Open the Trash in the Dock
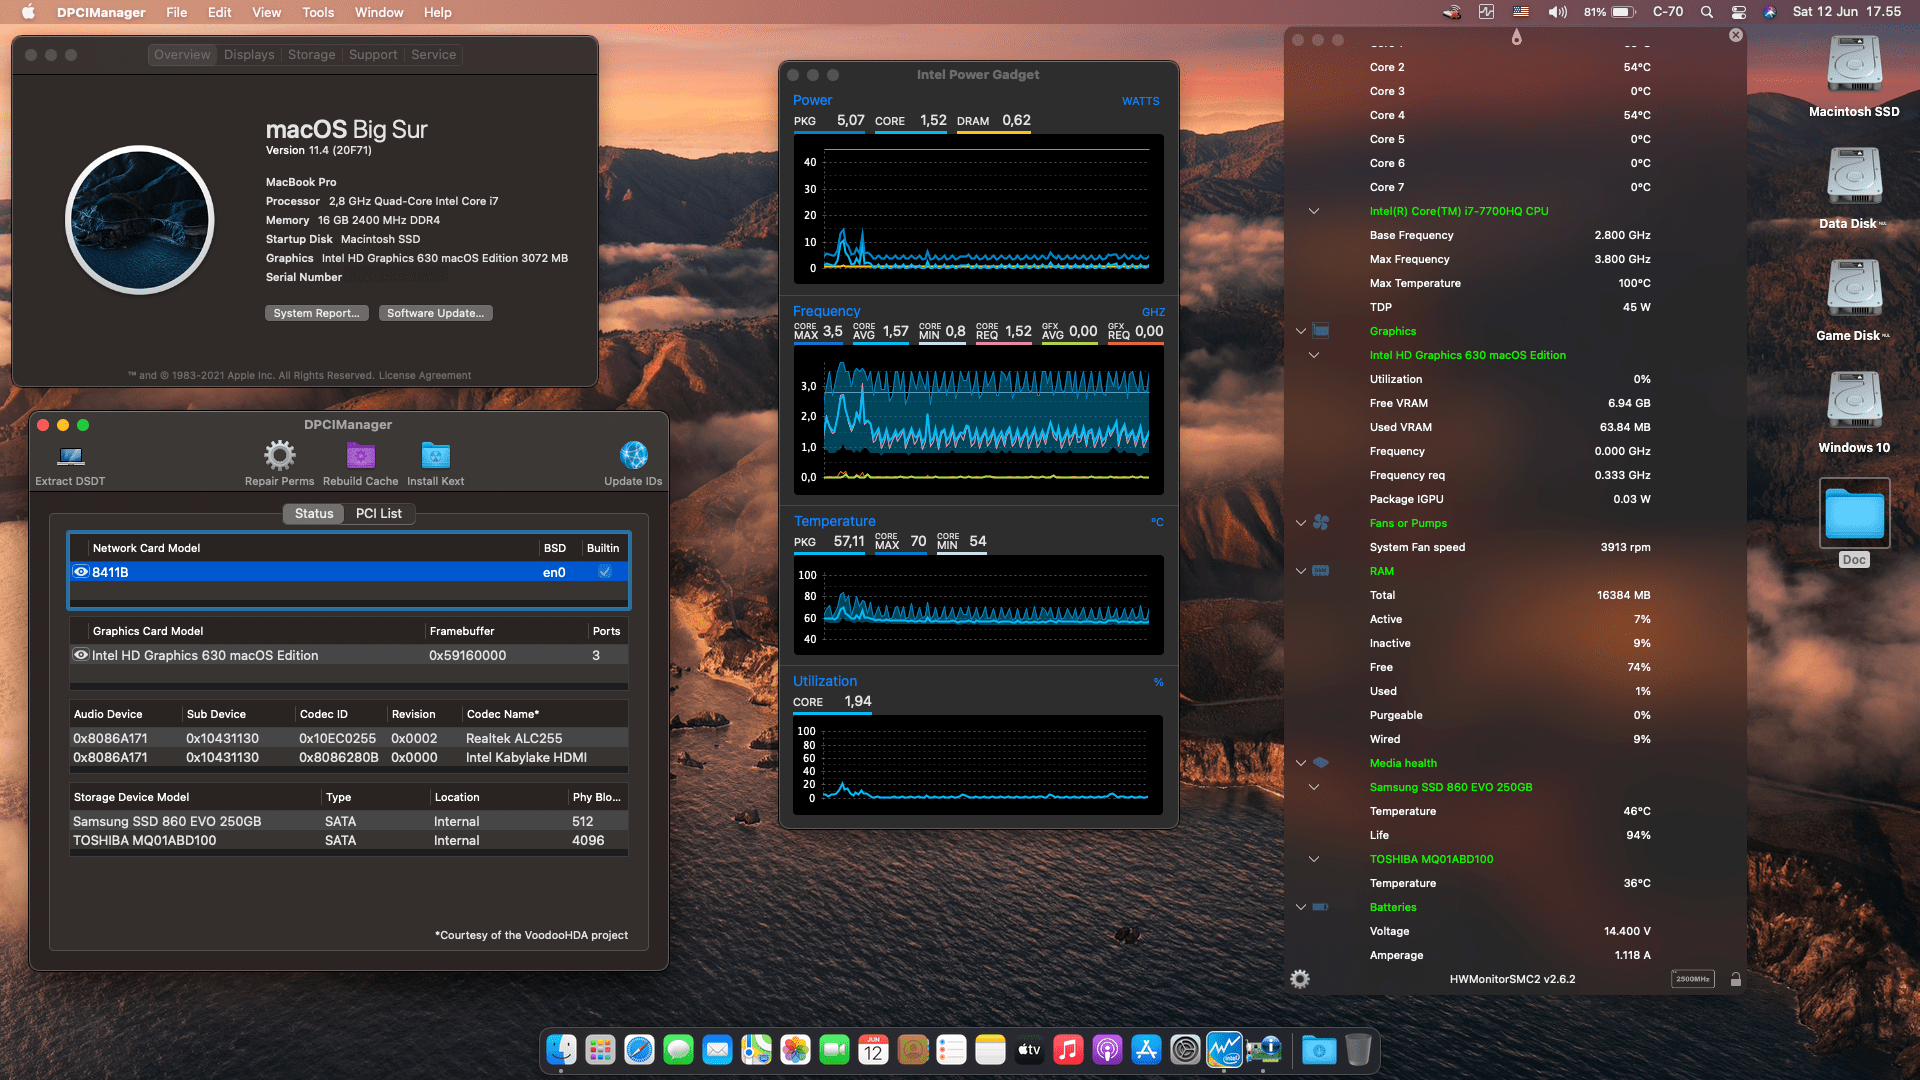 (1358, 1050)
